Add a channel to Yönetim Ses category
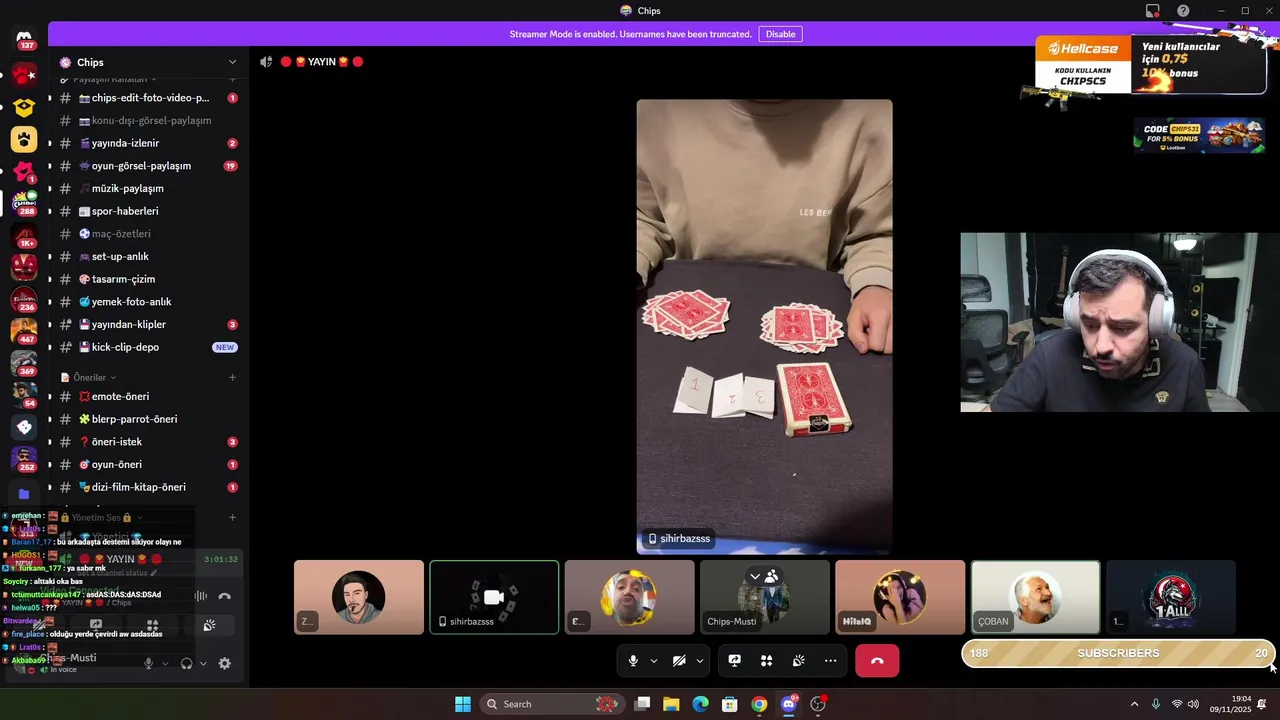The width and height of the screenshot is (1280, 720). (x=232, y=517)
